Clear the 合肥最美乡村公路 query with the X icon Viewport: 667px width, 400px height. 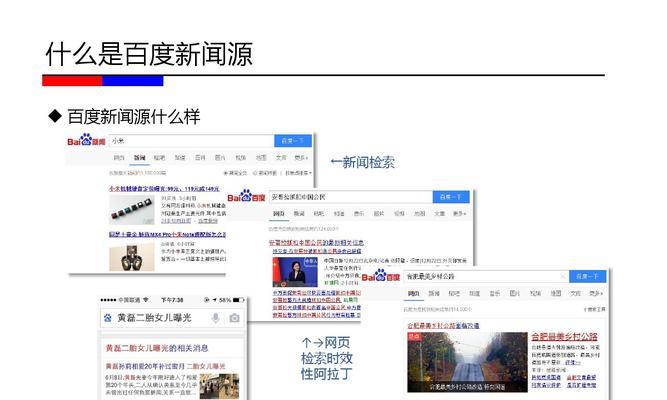coord(562,276)
